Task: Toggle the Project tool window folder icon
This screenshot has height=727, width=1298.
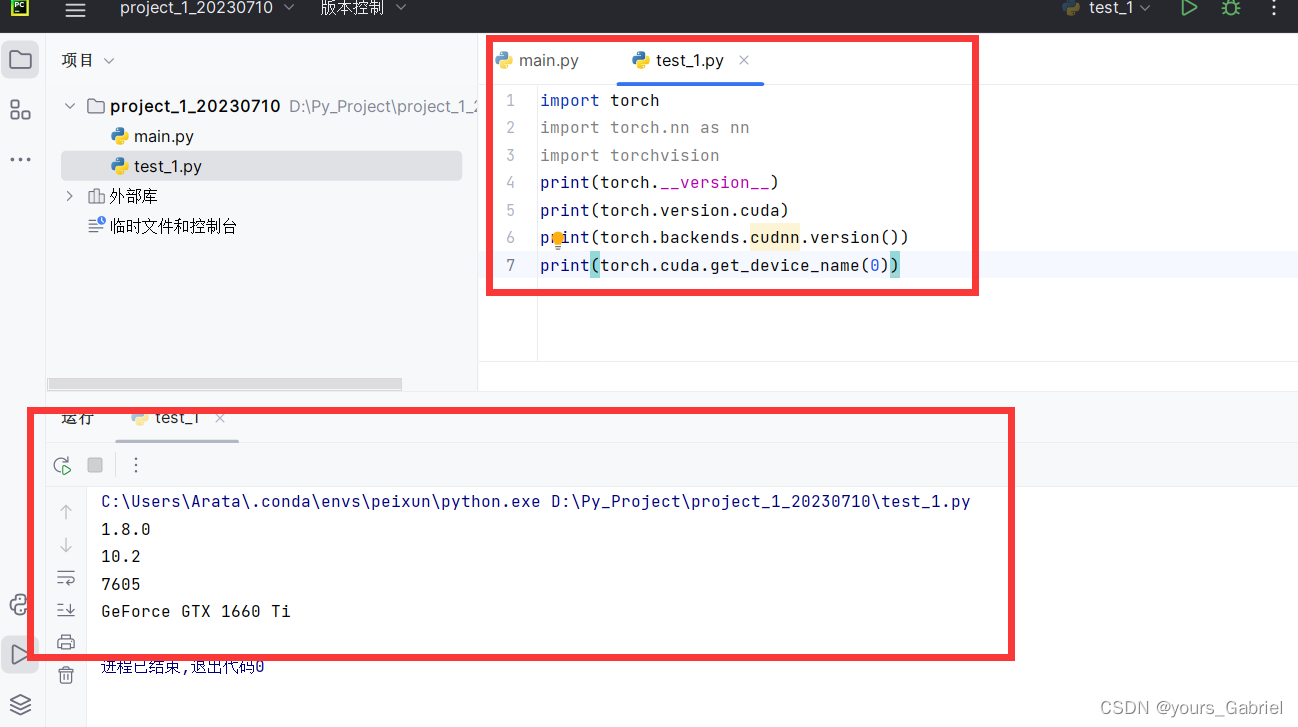Action: tap(20, 60)
